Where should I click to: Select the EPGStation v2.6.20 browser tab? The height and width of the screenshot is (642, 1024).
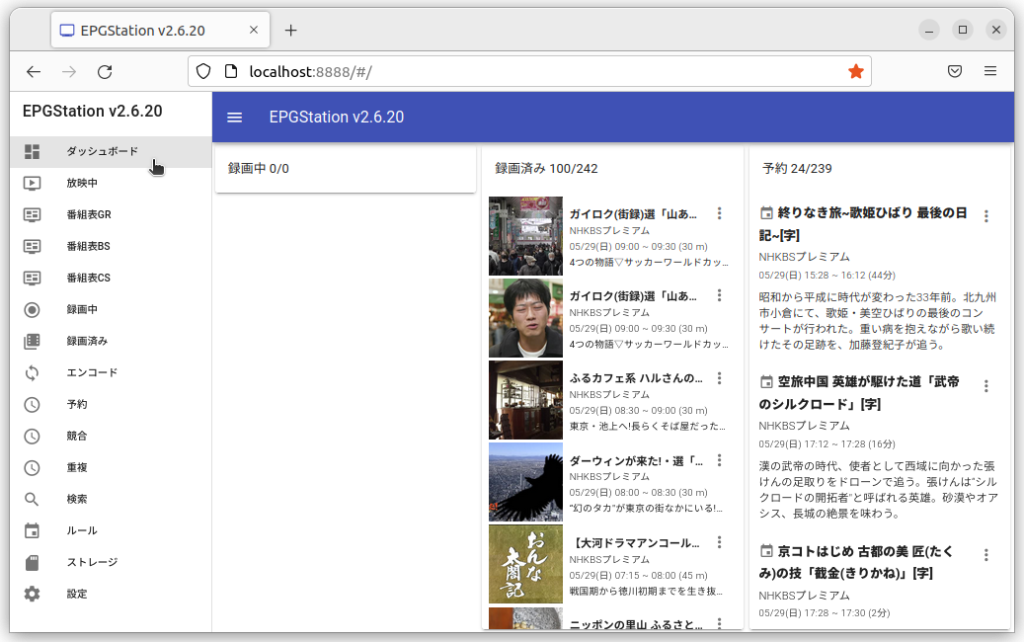tap(161, 30)
